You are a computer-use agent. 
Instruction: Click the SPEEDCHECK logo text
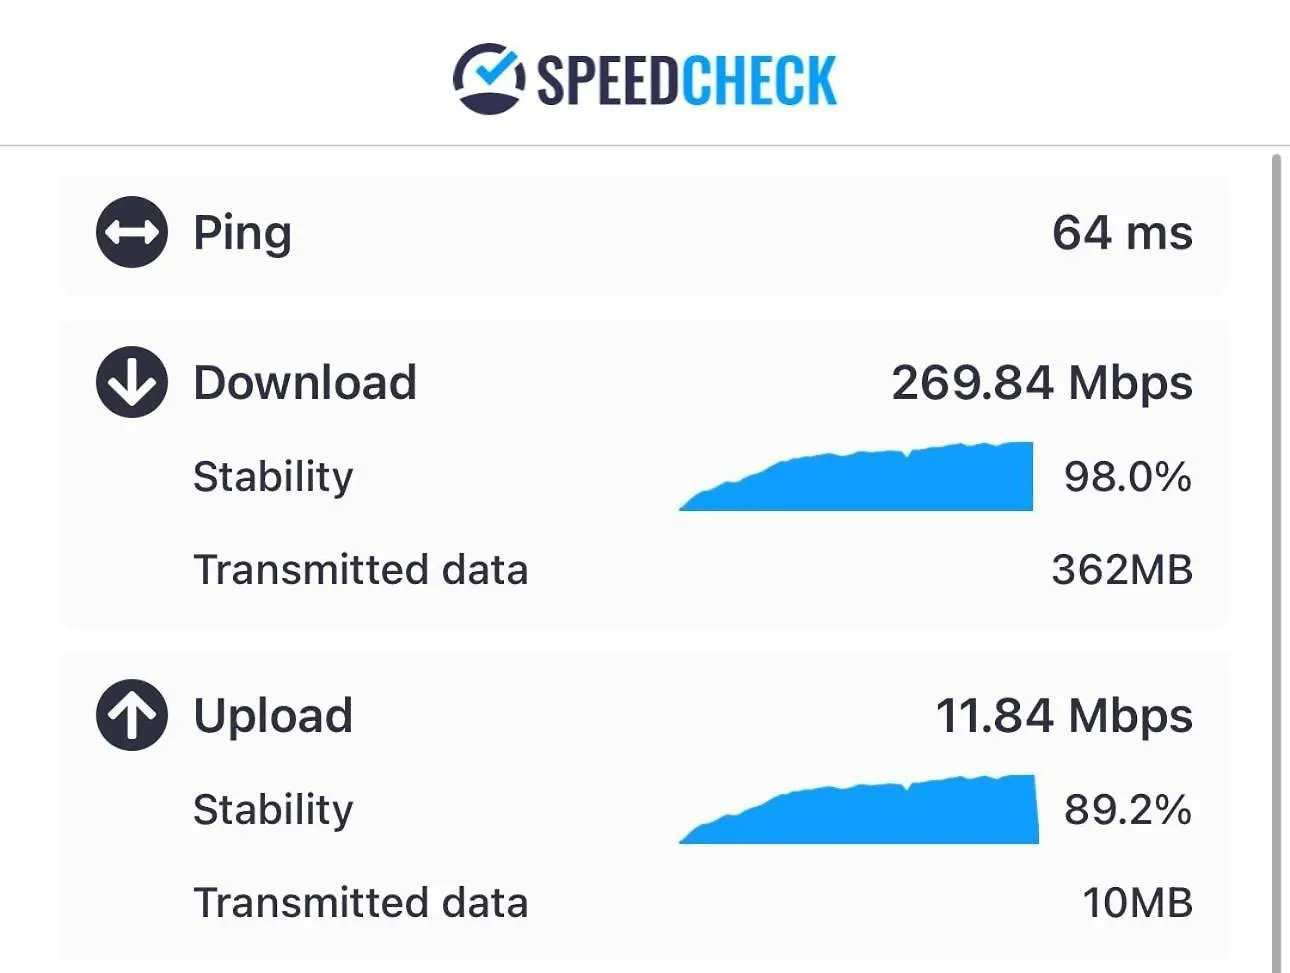pyautogui.click(x=686, y=80)
